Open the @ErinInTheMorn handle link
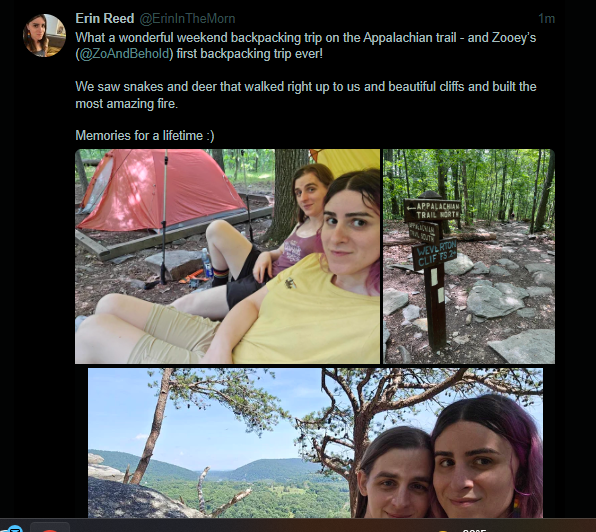Viewport: 596px width, 532px height. click(x=187, y=19)
